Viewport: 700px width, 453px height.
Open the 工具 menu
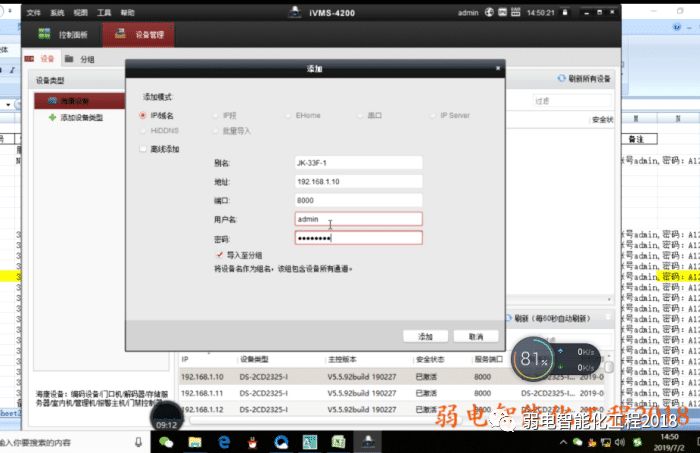point(104,12)
